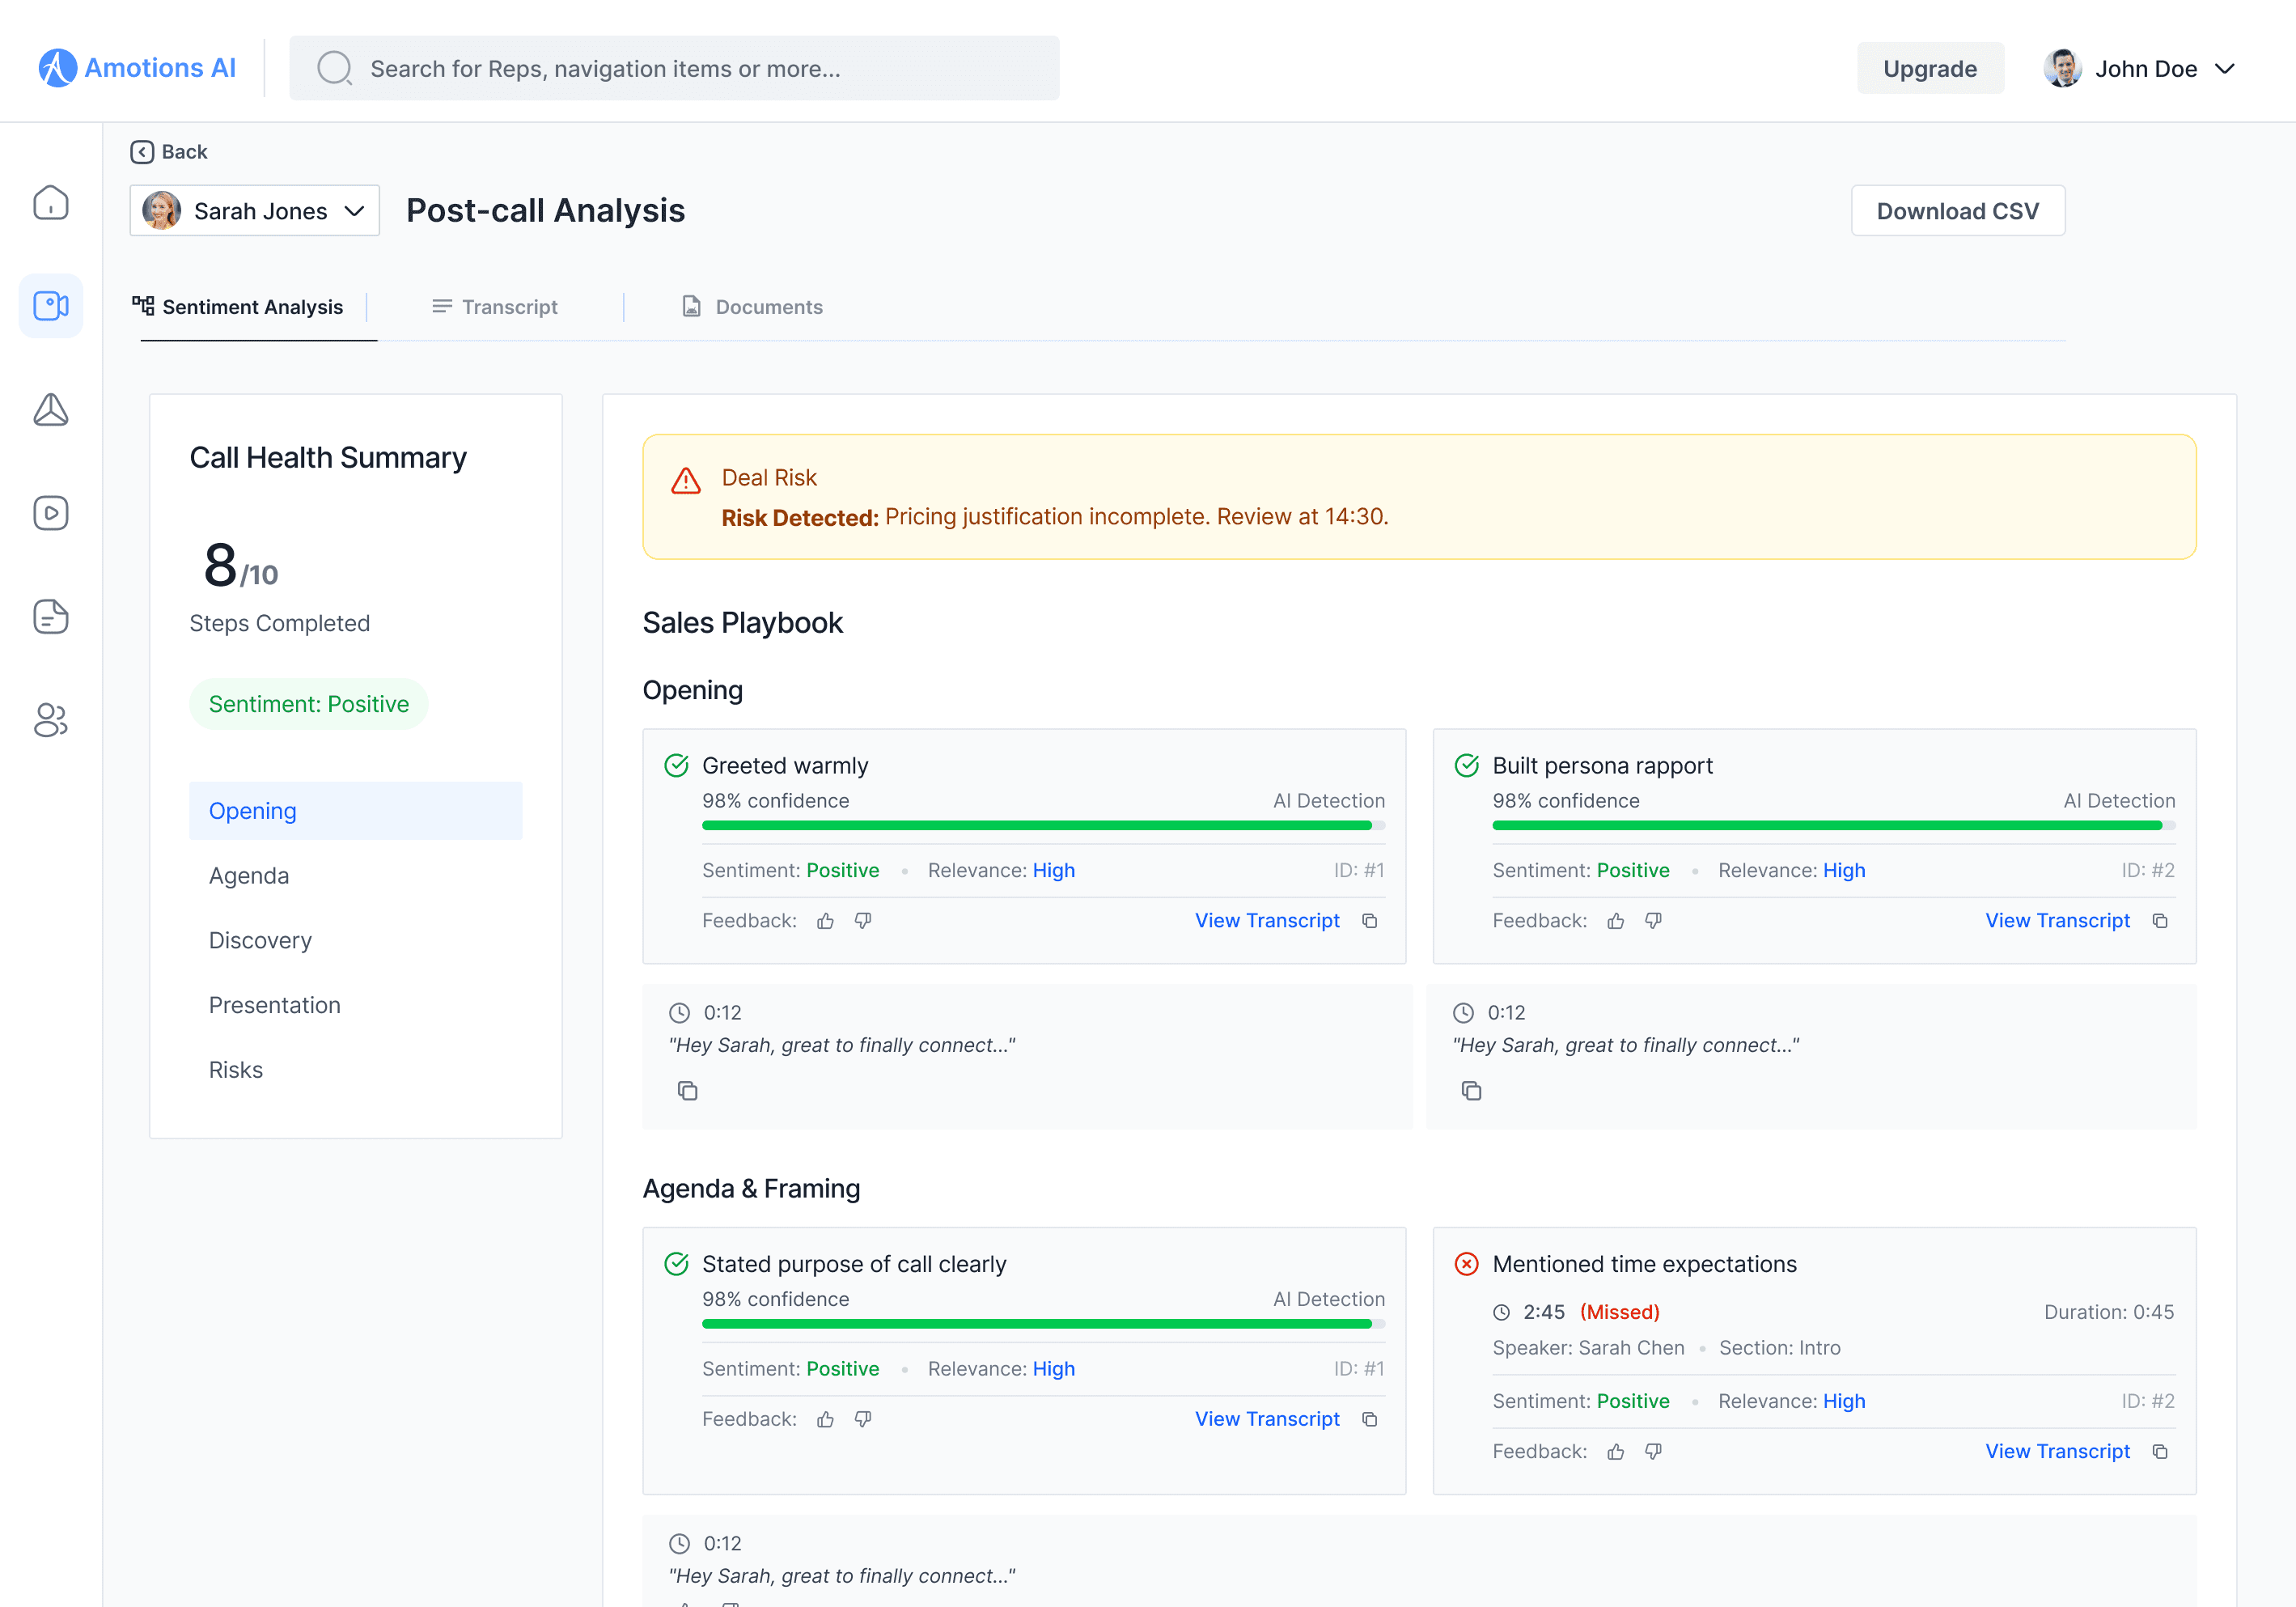Give thumbs down on Built persona rapport
This screenshot has width=2296, height=1607.
click(1653, 921)
